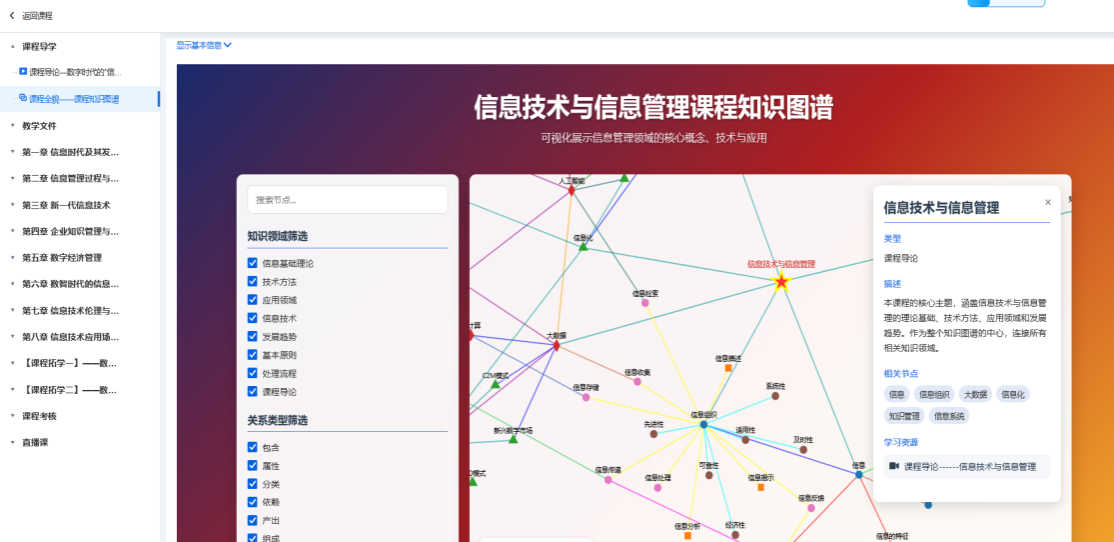Click the orange square 信息描述 node
1114x542 pixels.
729,368
